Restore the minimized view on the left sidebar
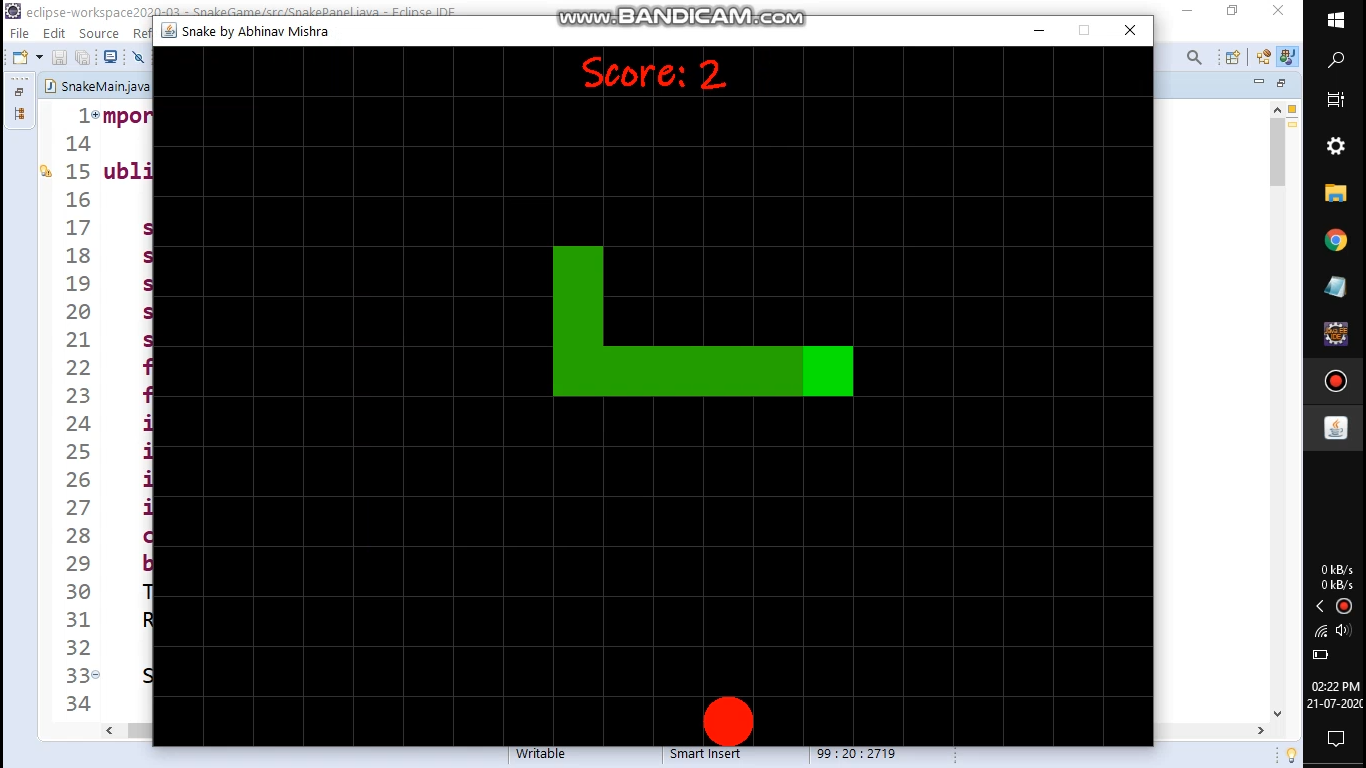 tap(18, 93)
